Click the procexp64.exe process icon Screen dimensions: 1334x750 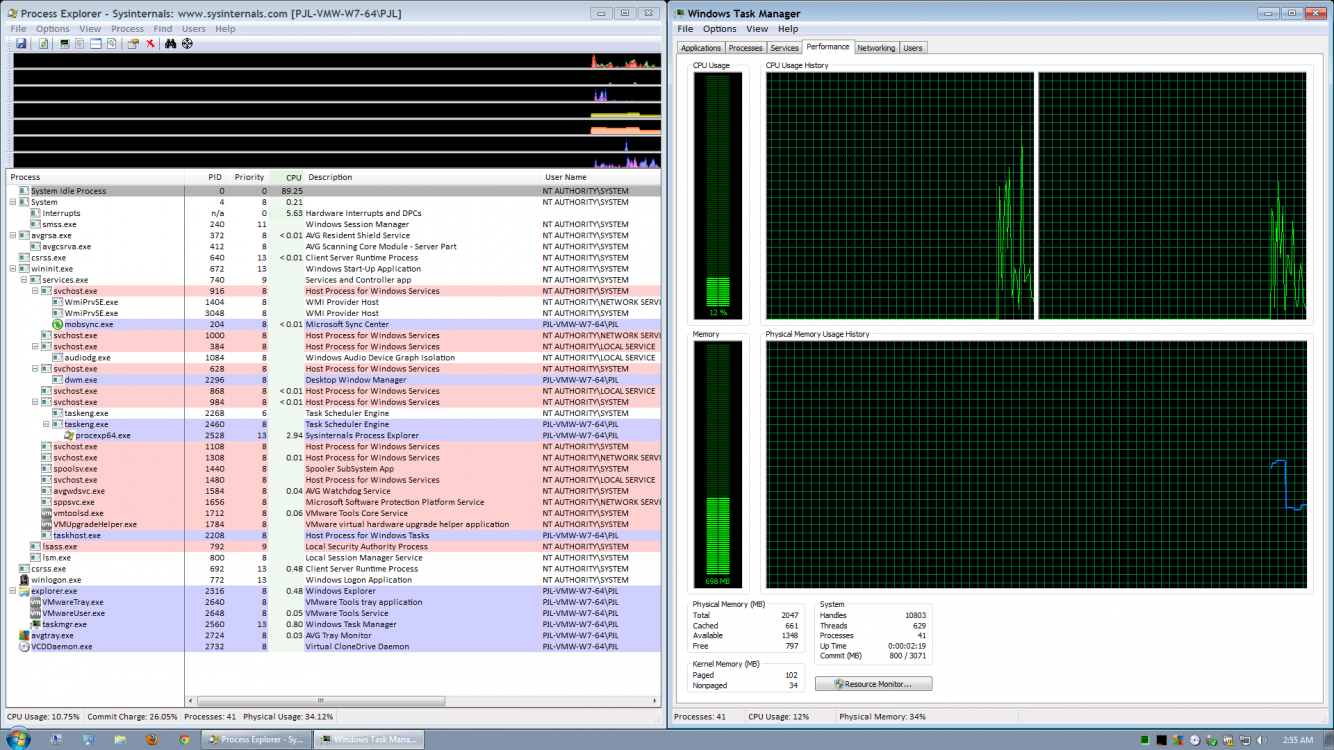click(x=68, y=435)
